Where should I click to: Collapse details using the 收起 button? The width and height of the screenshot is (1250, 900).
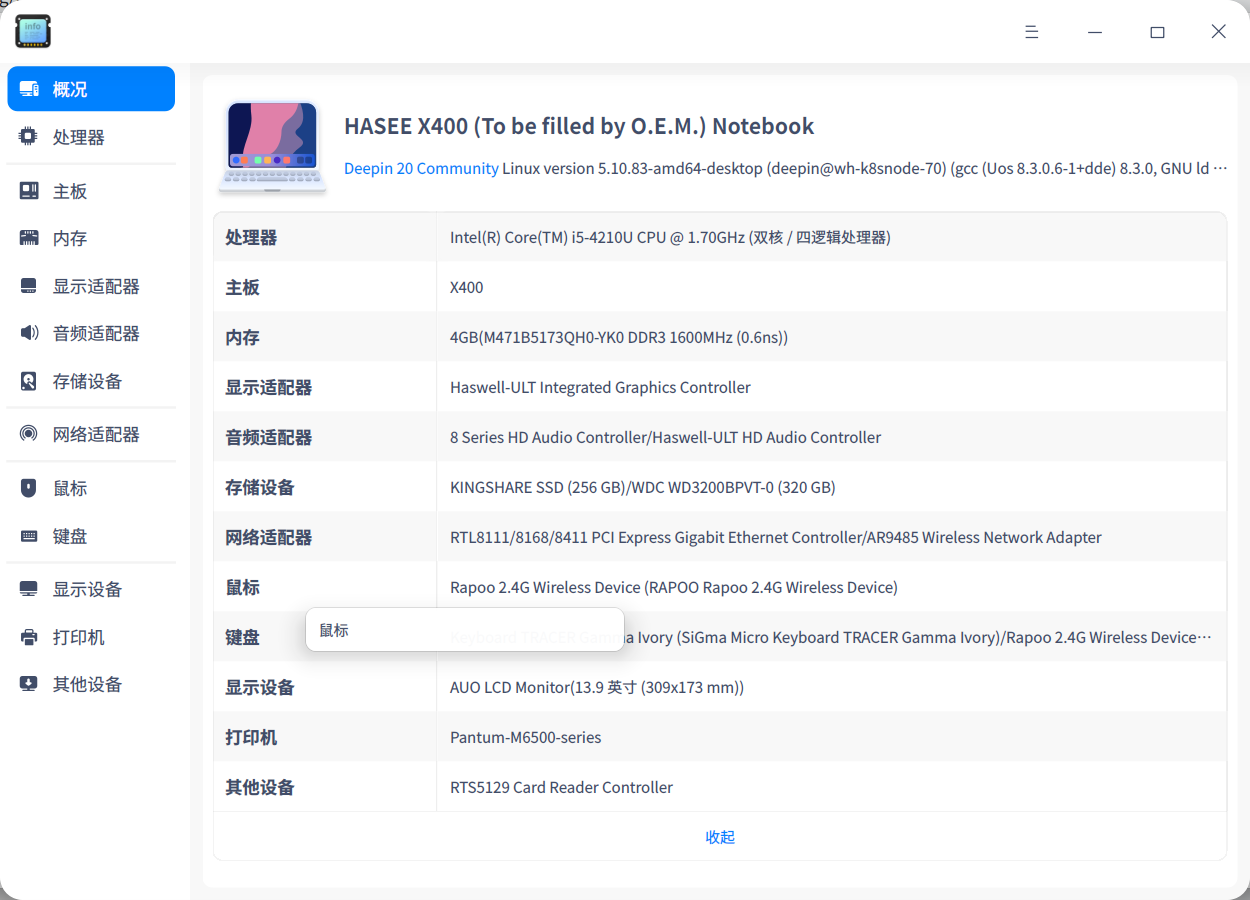coord(719,837)
